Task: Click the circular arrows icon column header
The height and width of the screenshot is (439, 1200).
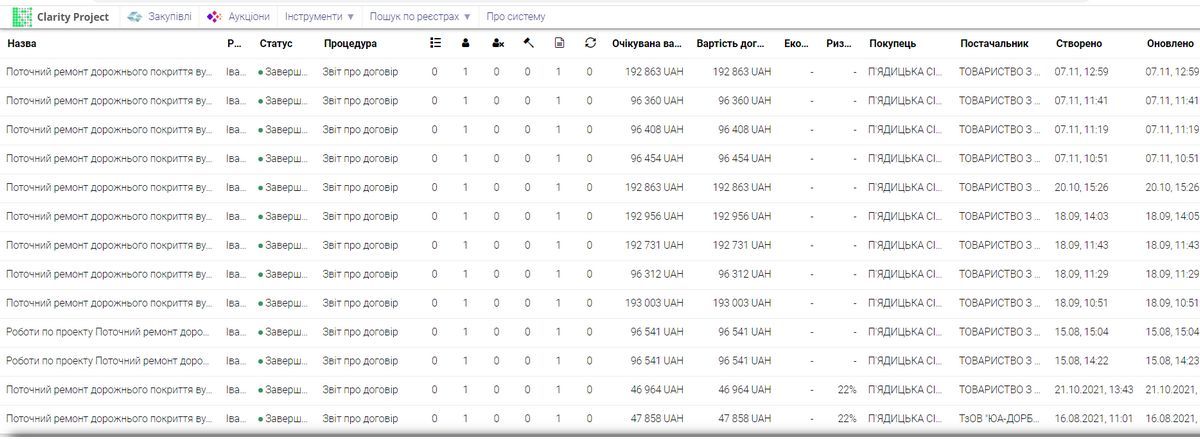Action: (590, 43)
